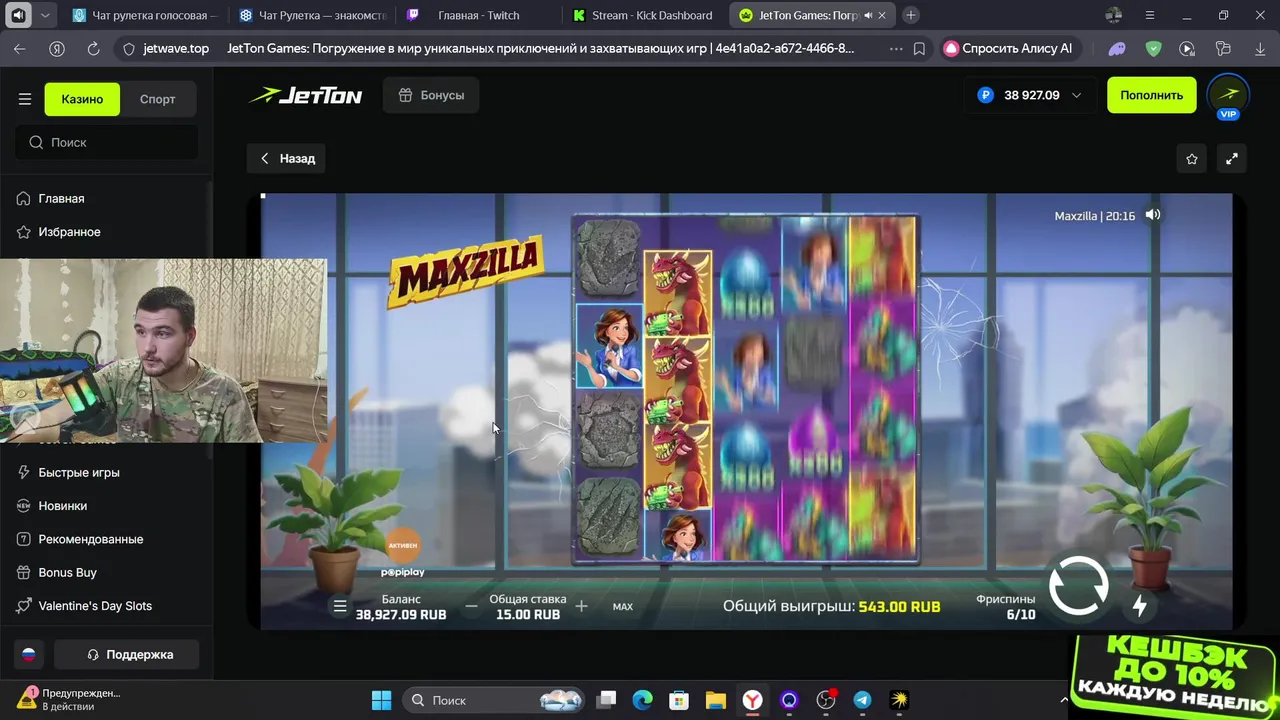Open the hamburger menu beside Казино

point(25,99)
